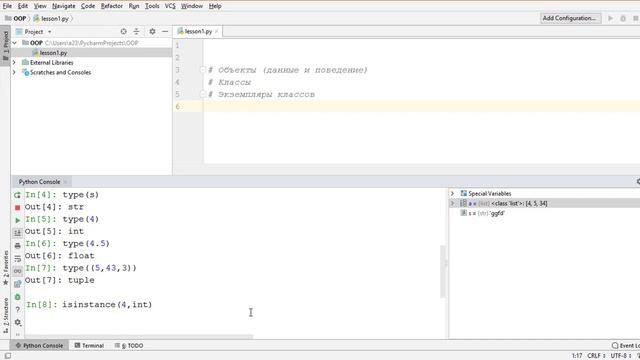640x360 pixels.
Task: Click the Debug toolbar bug icon
Action: pos(623,18)
